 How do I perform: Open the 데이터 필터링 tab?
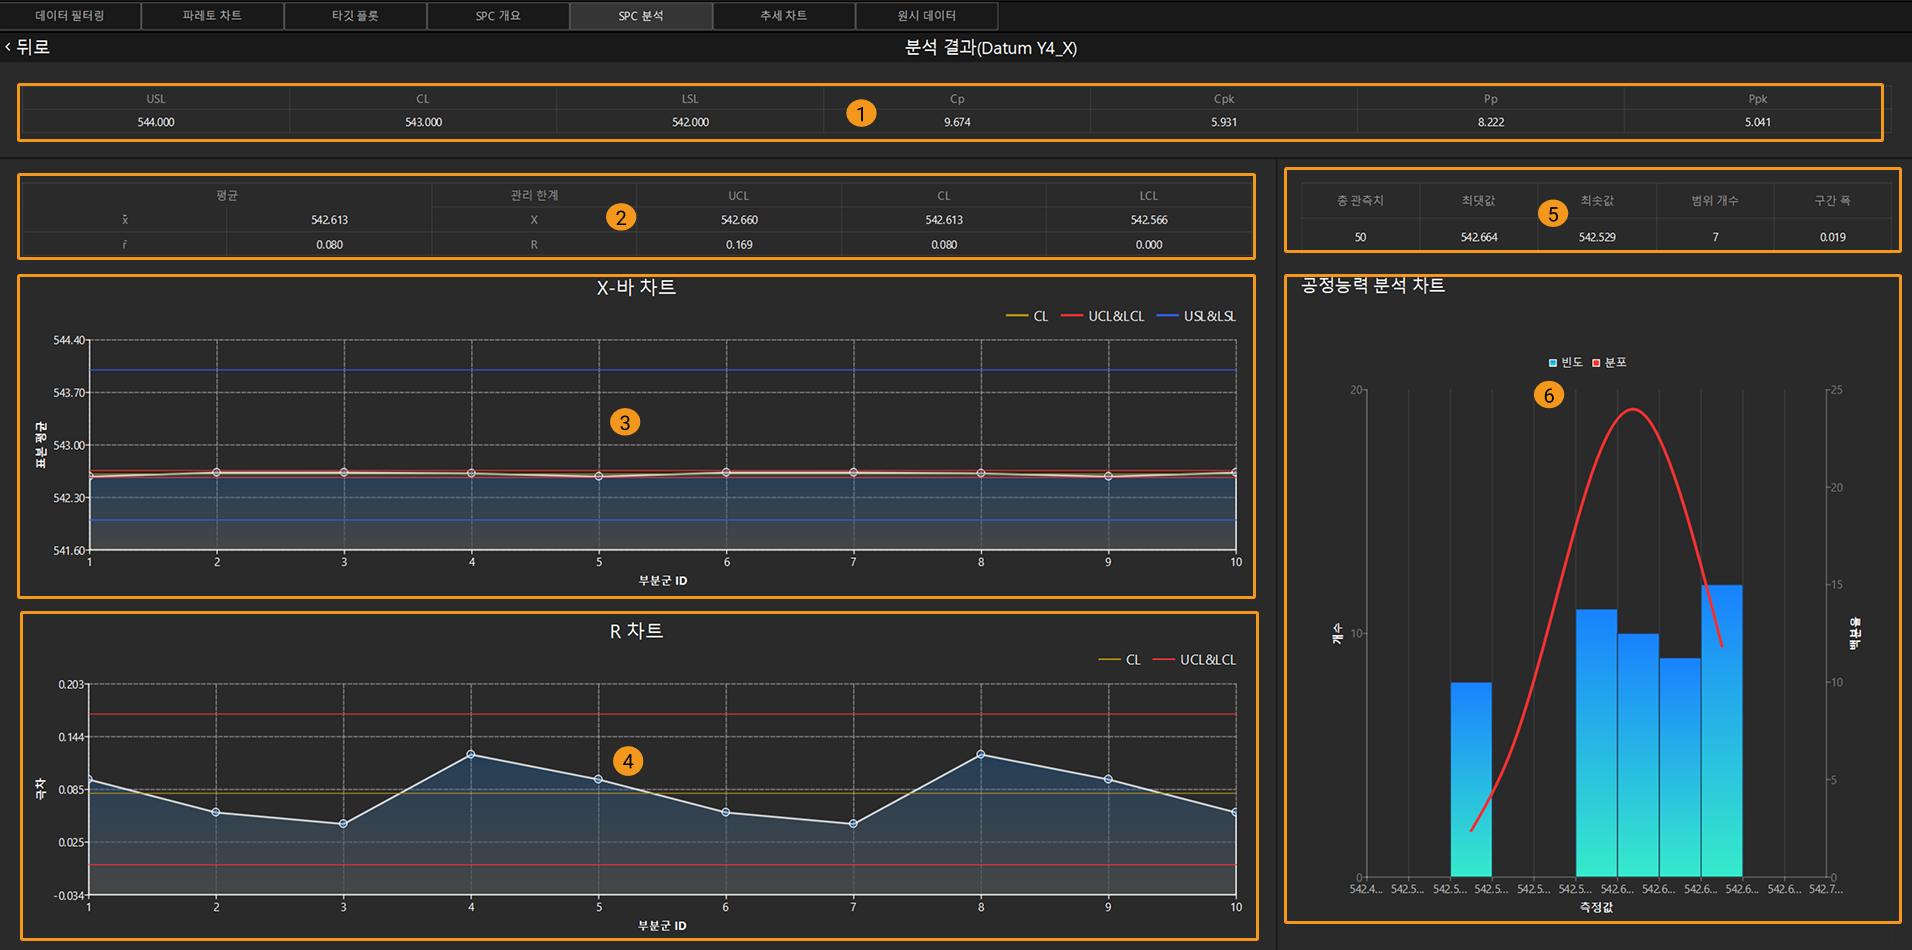click(x=70, y=16)
